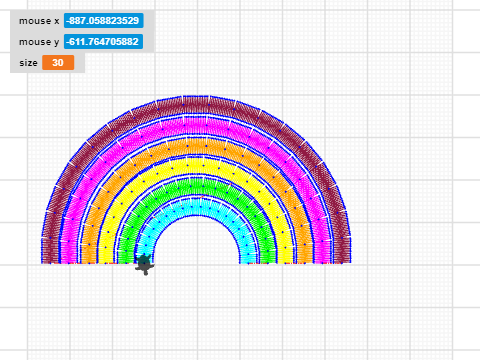The height and width of the screenshot is (360, 480).
Task: Click the turtle sprite at the rainbow base
Action: [145, 265]
